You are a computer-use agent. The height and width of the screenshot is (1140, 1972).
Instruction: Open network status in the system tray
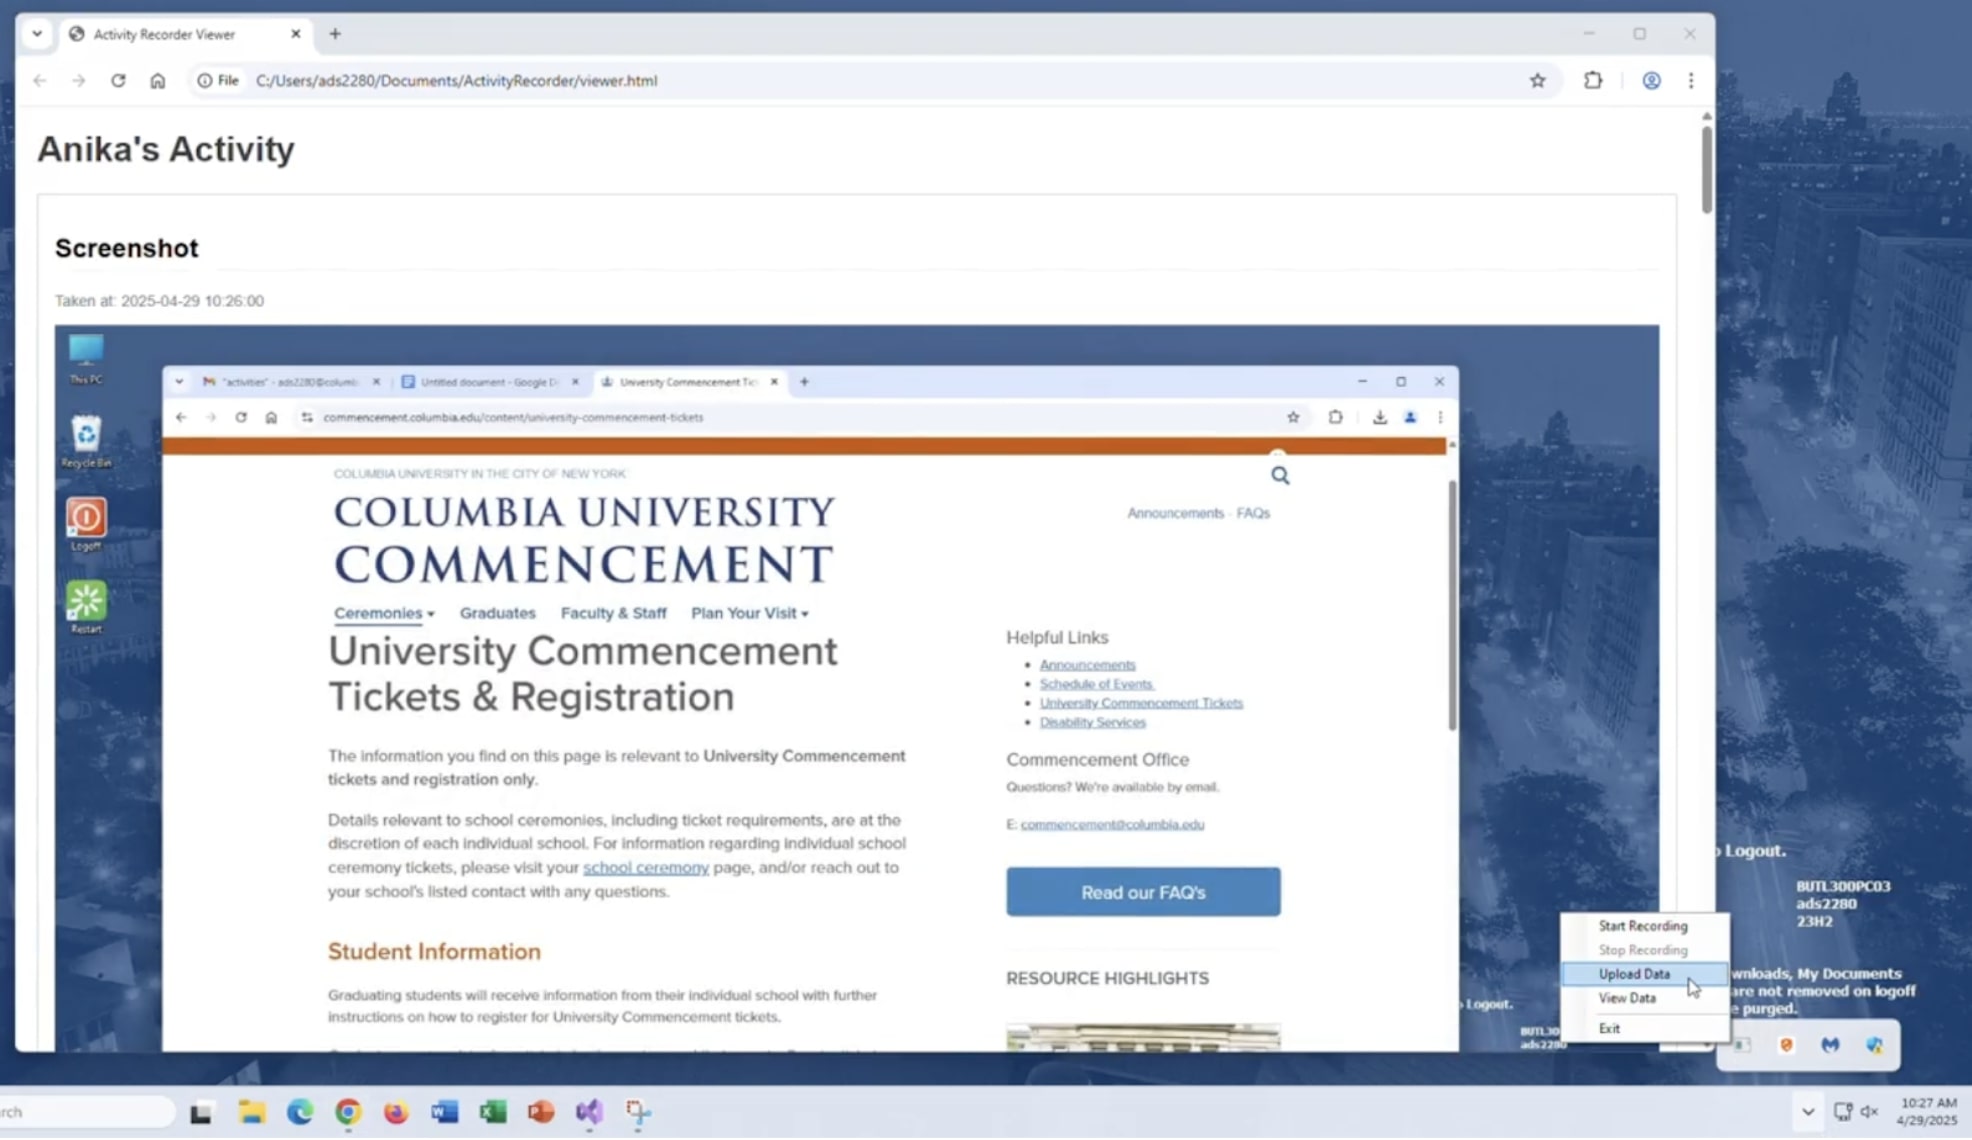point(1843,1112)
